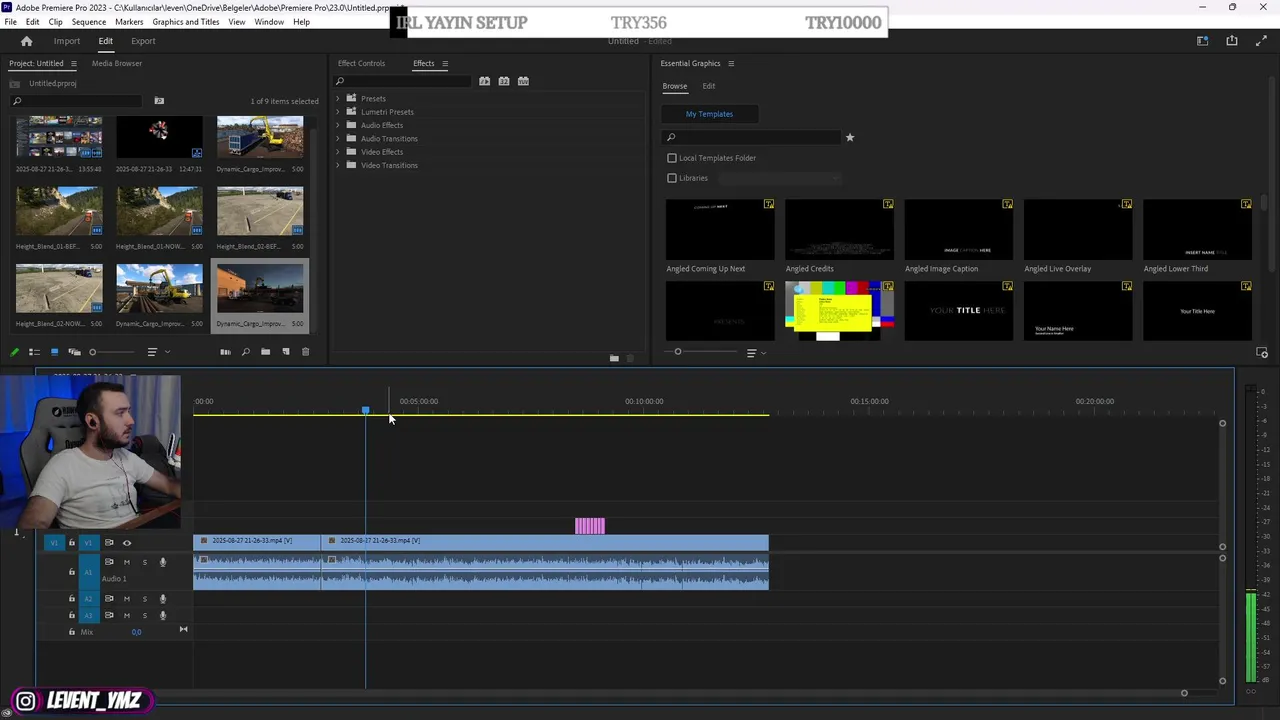Viewport: 1280px width, 720px height.
Task: Click Create new search bin icon
Action: click(x=159, y=100)
